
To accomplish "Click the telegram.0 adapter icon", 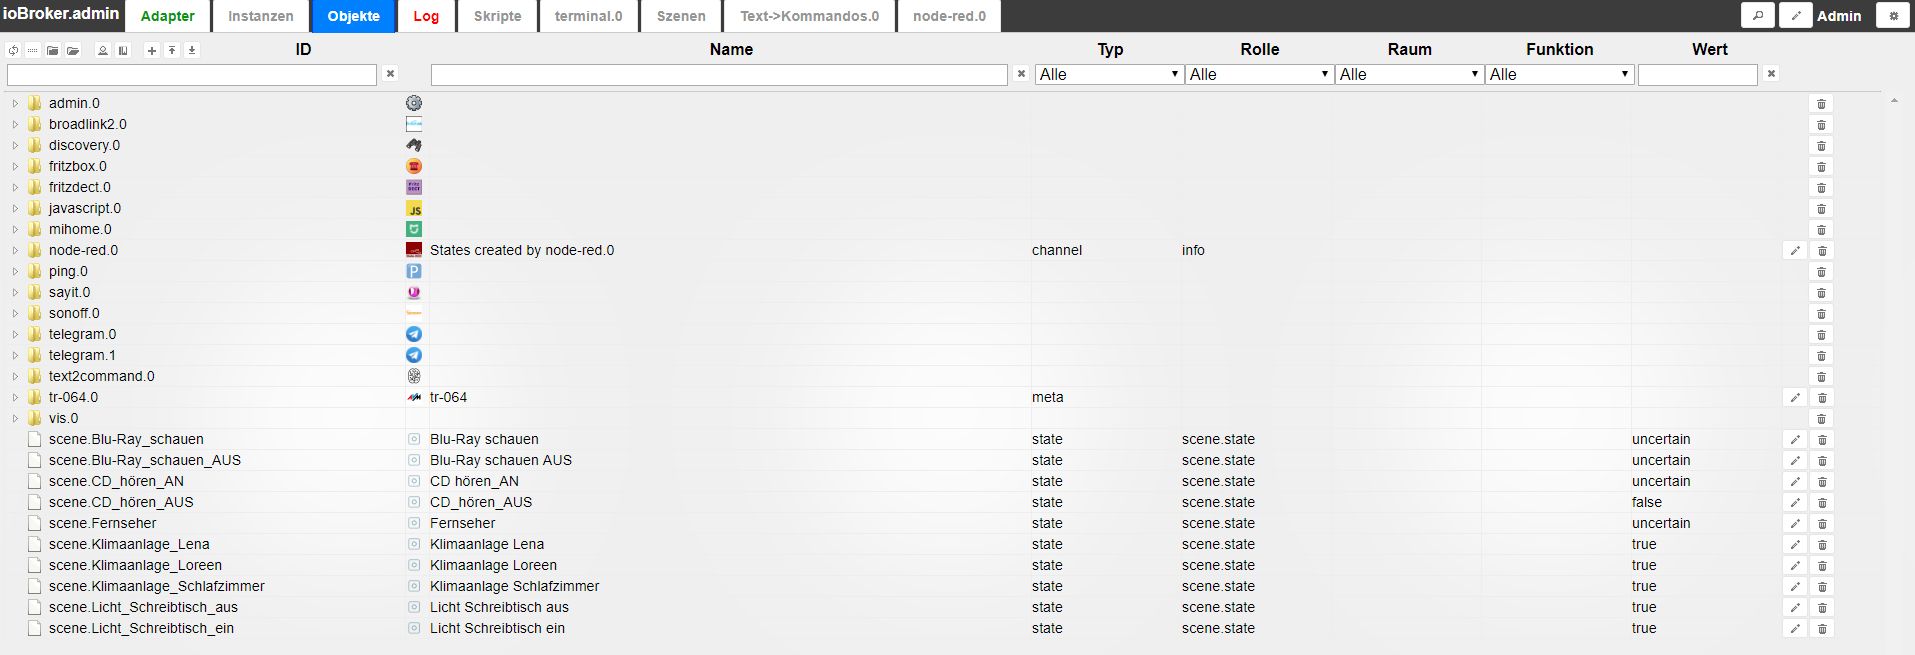I will [414, 334].
